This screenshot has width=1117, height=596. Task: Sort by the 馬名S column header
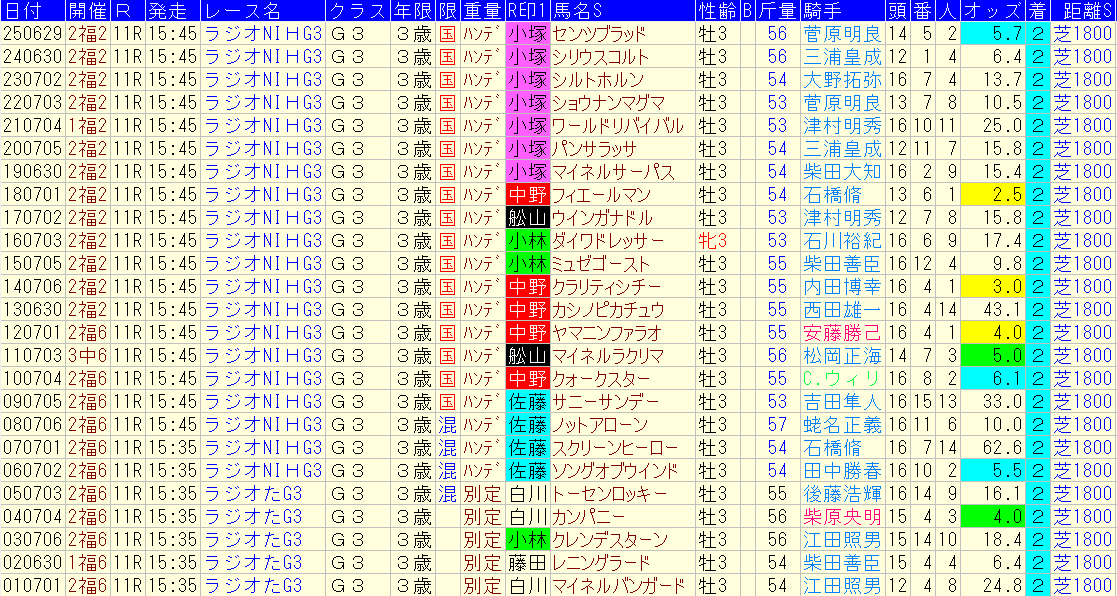(x=623, y=10)
